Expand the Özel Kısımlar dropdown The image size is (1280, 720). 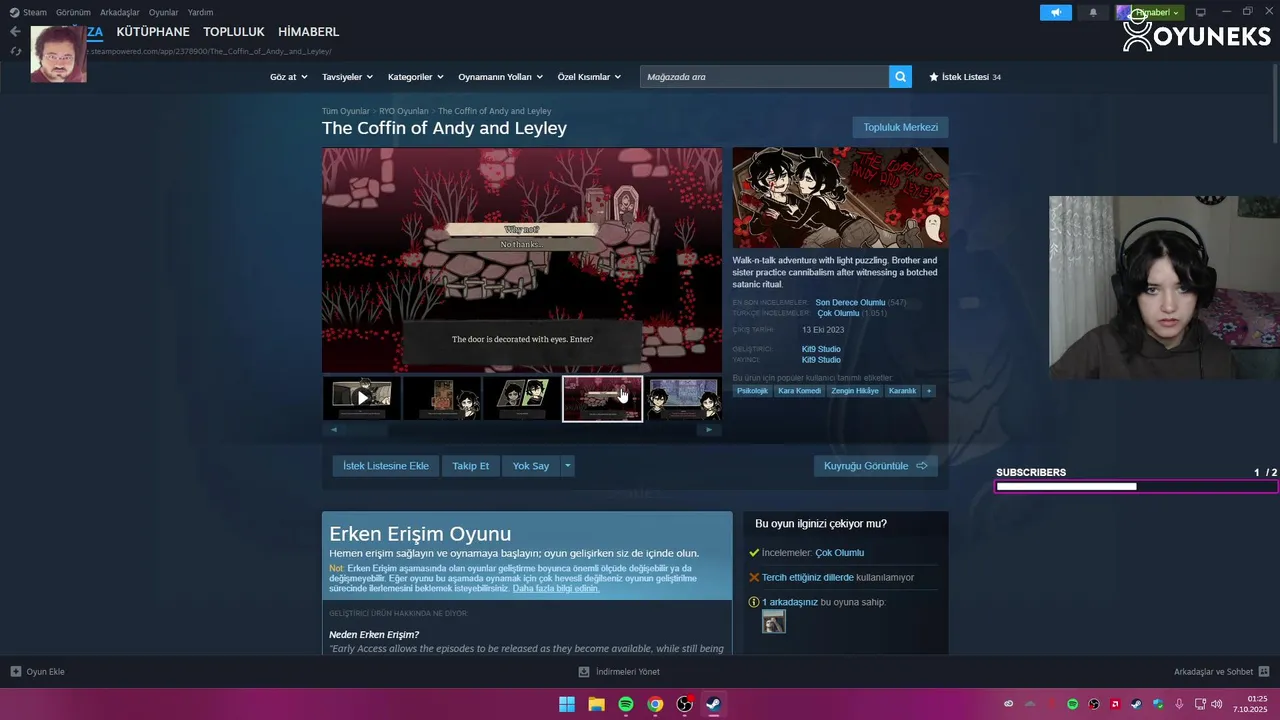coord(589,77)
